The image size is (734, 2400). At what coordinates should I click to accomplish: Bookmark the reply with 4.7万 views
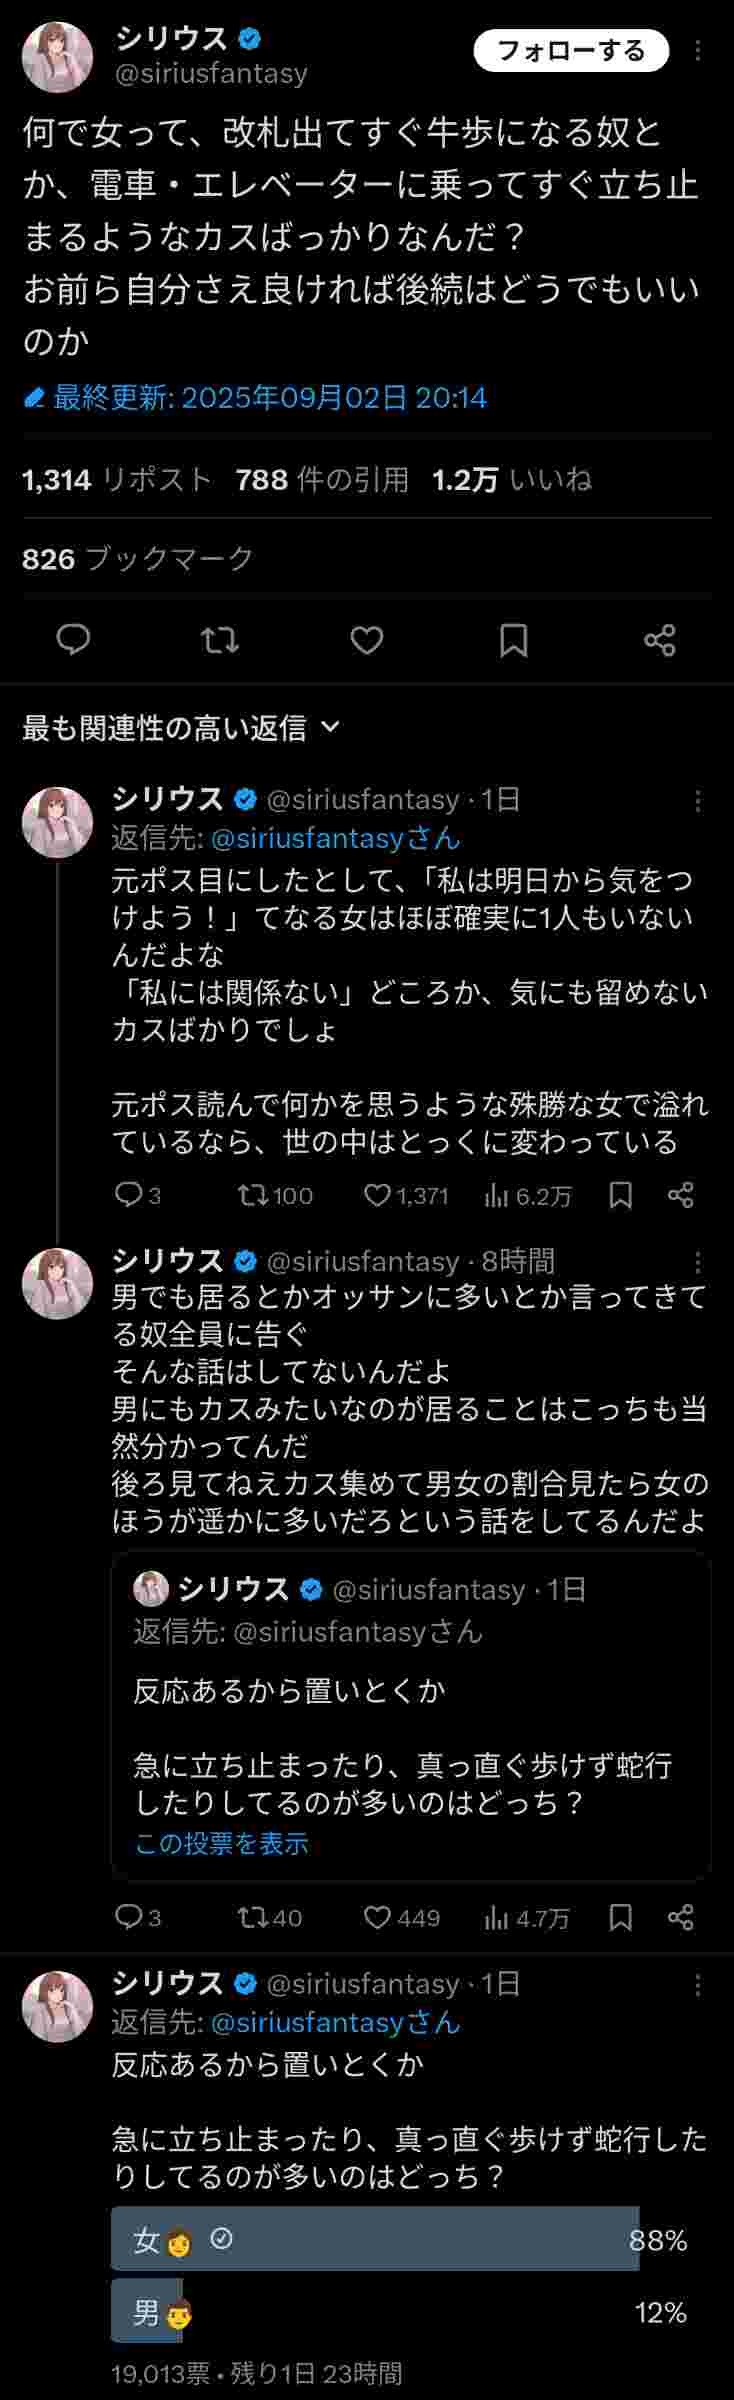(x=620, y=1917)
